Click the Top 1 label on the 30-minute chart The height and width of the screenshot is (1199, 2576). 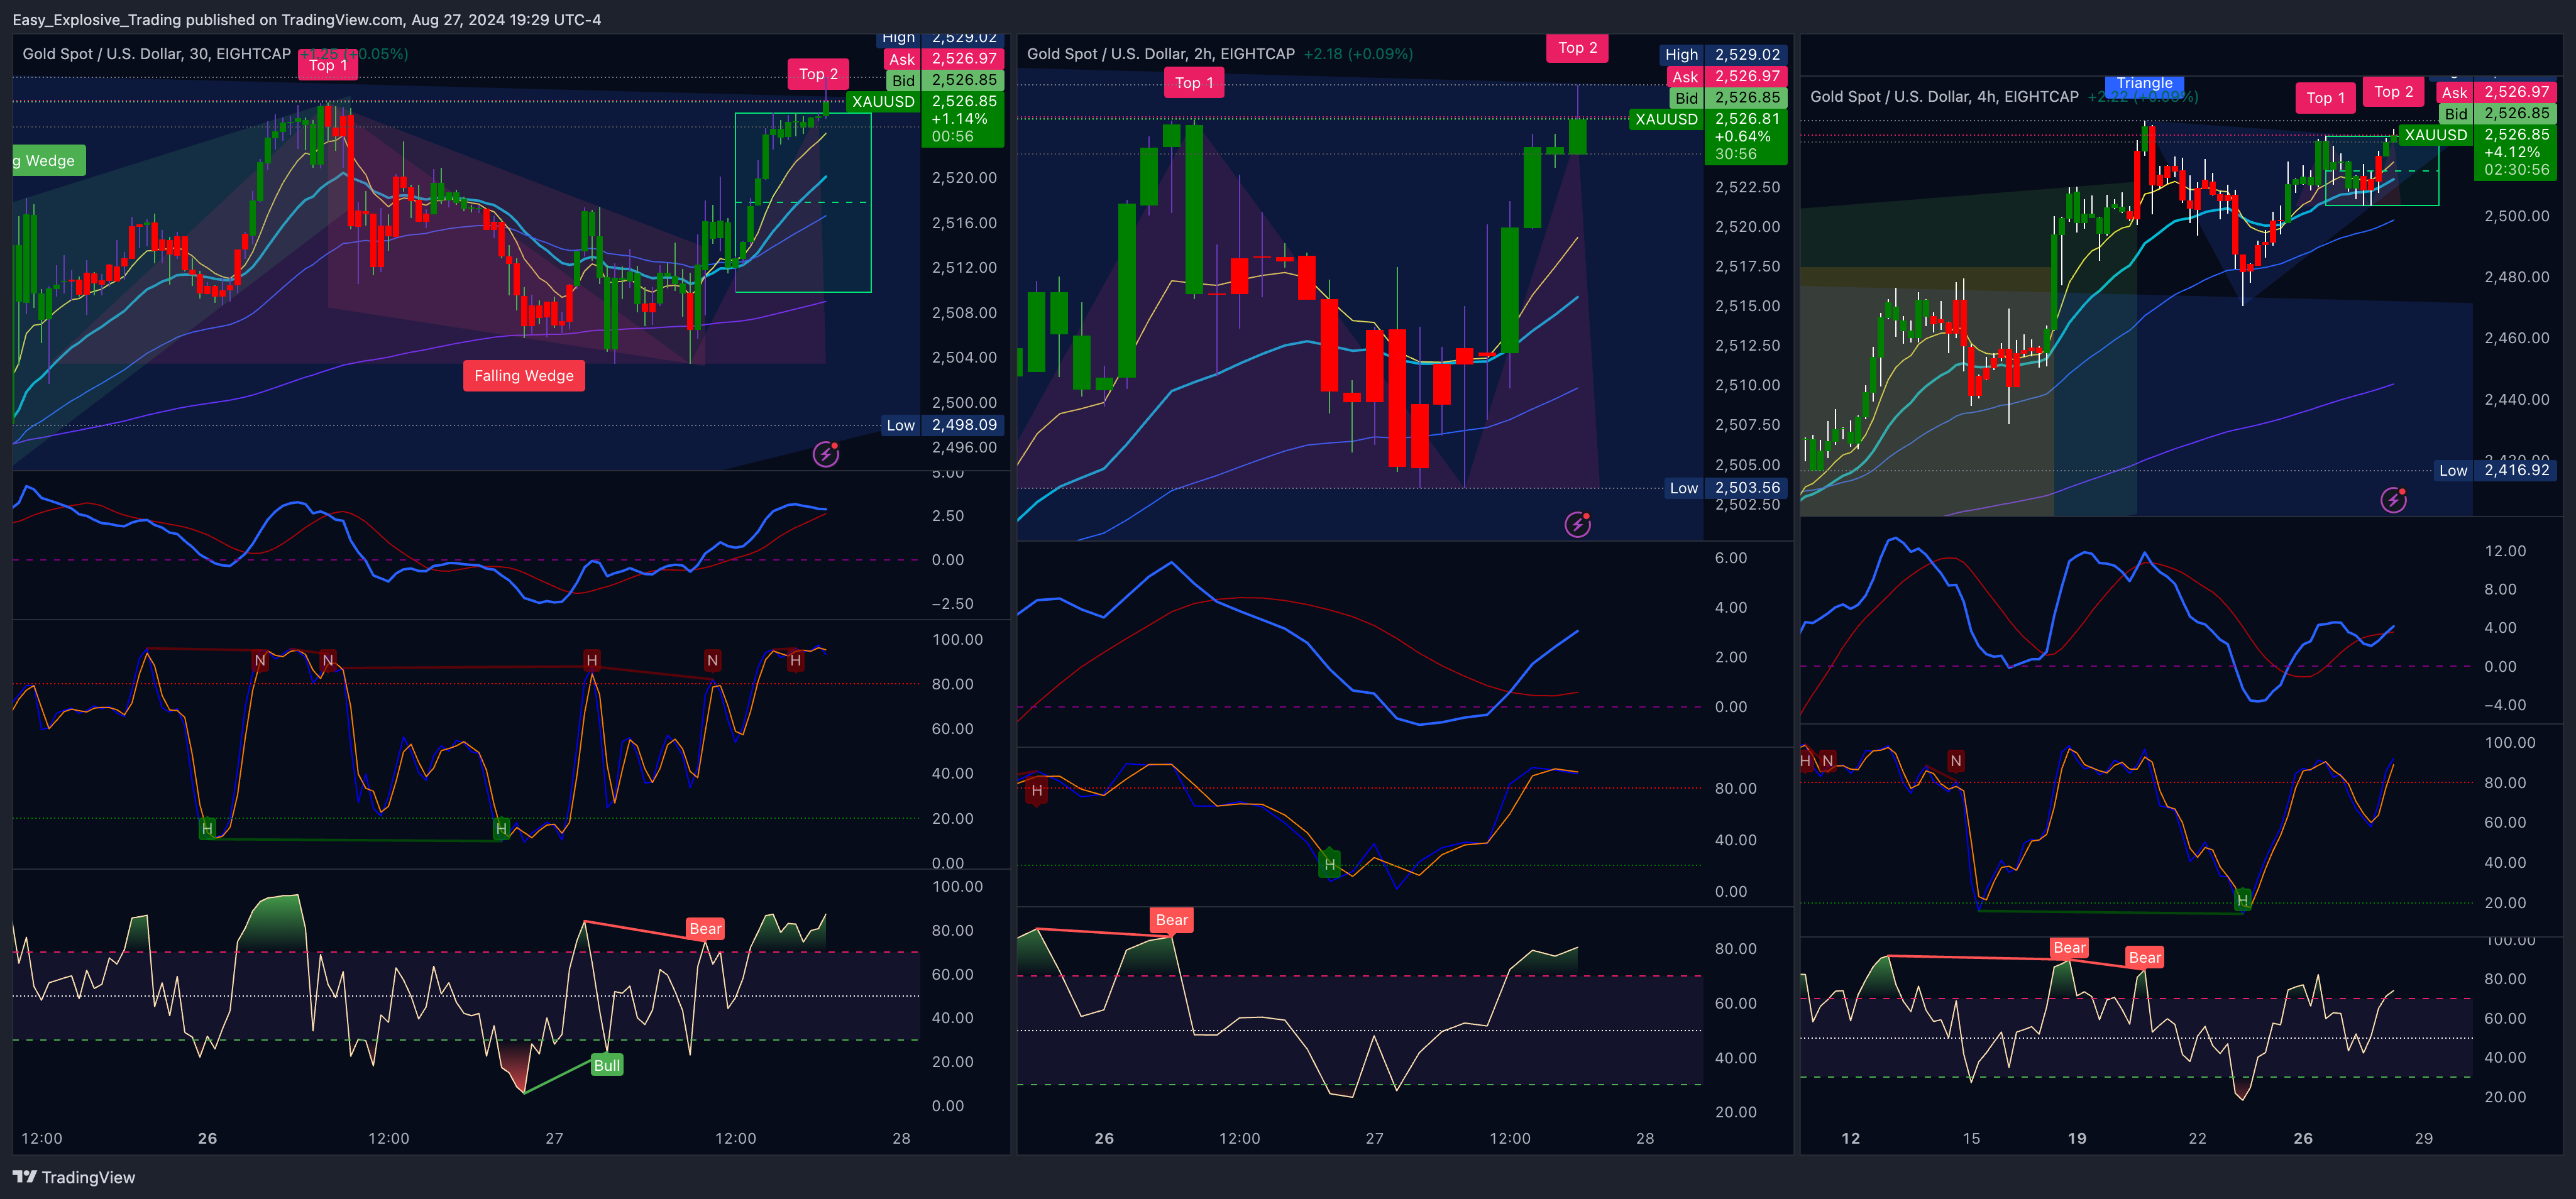328,65
